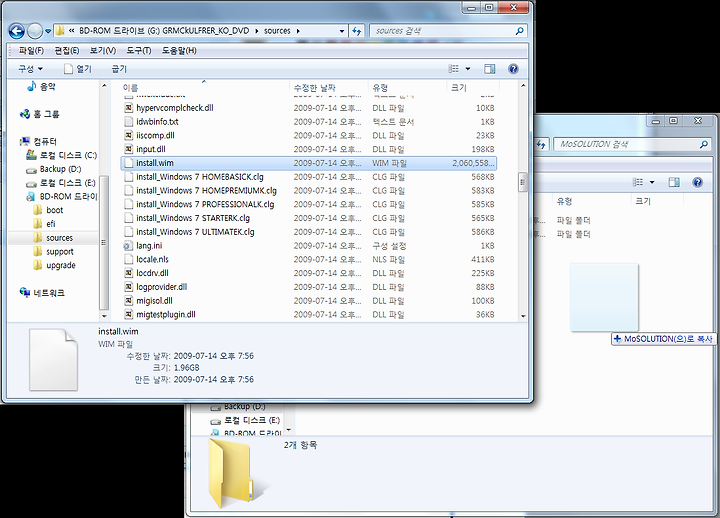Image resolution: width=720 pixels, height=518 pixels.
Task: Select file logprovider.dll
Action: pyautogui.click(x=309, y=287)
